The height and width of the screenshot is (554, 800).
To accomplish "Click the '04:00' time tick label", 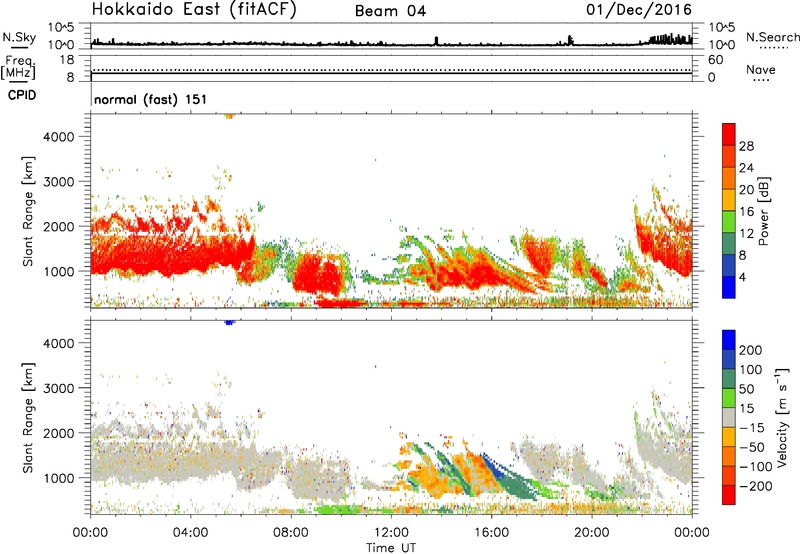I will pos(190,533).
